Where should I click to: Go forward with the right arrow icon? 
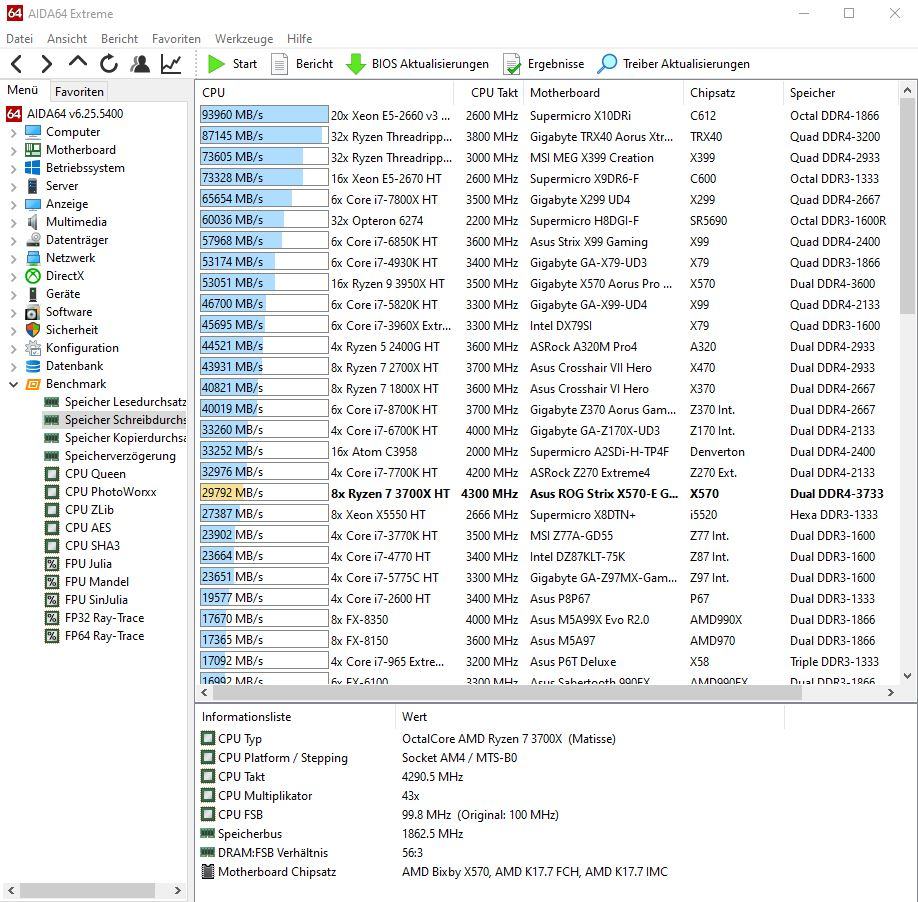(47, 64)
